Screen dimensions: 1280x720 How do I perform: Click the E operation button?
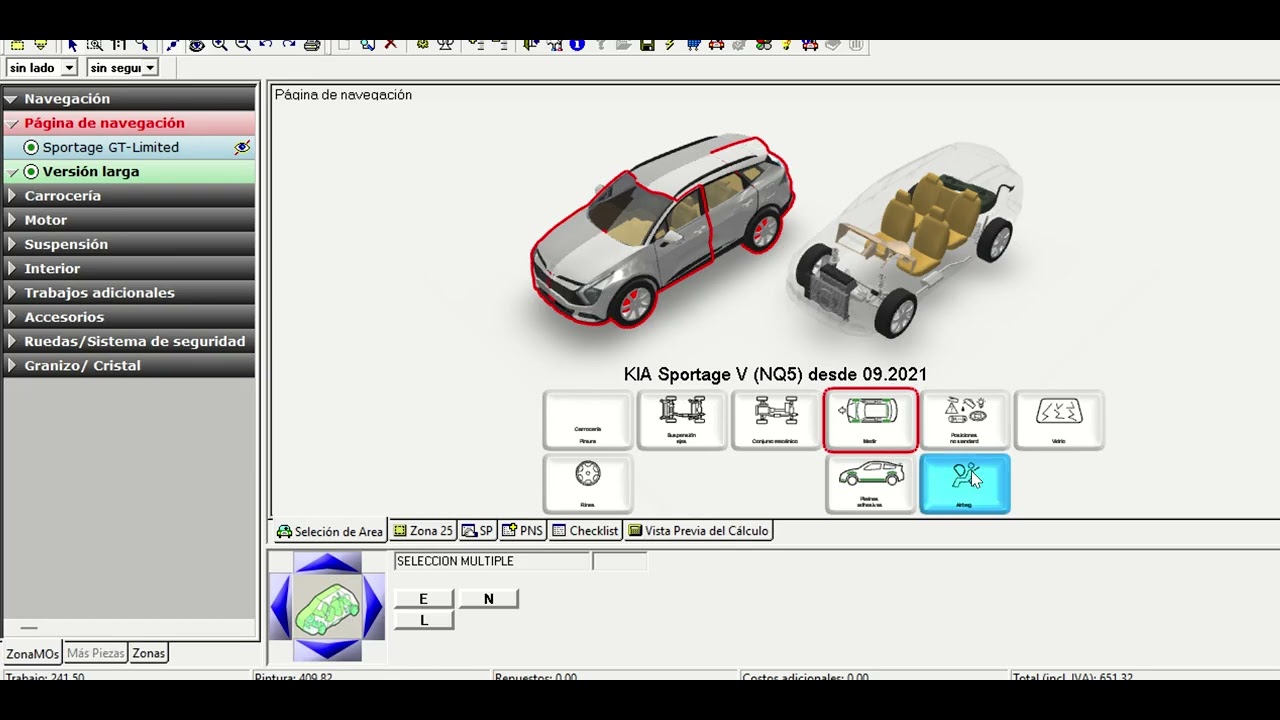pyautogui.click(x=423, y=599)
